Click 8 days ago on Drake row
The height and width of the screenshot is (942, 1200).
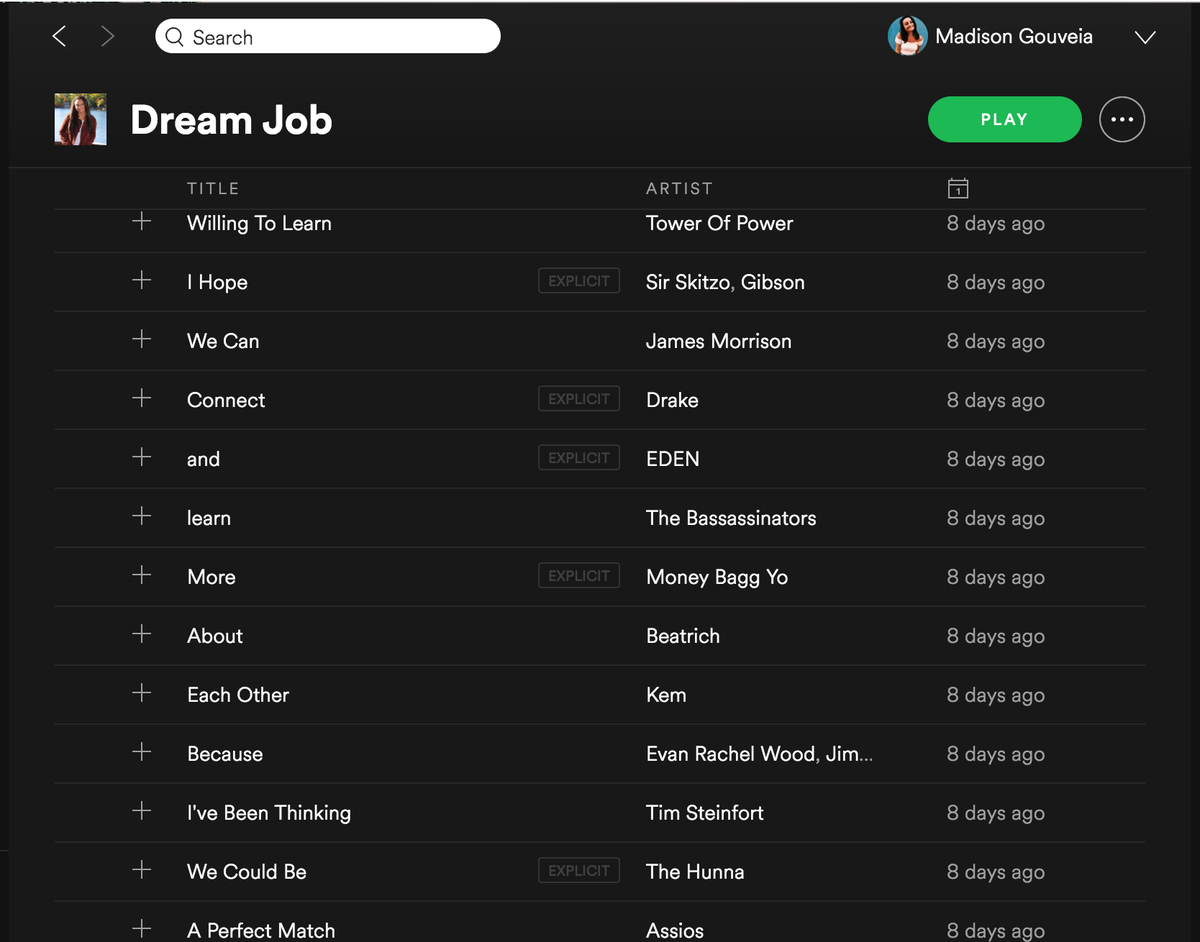[996, 401]
